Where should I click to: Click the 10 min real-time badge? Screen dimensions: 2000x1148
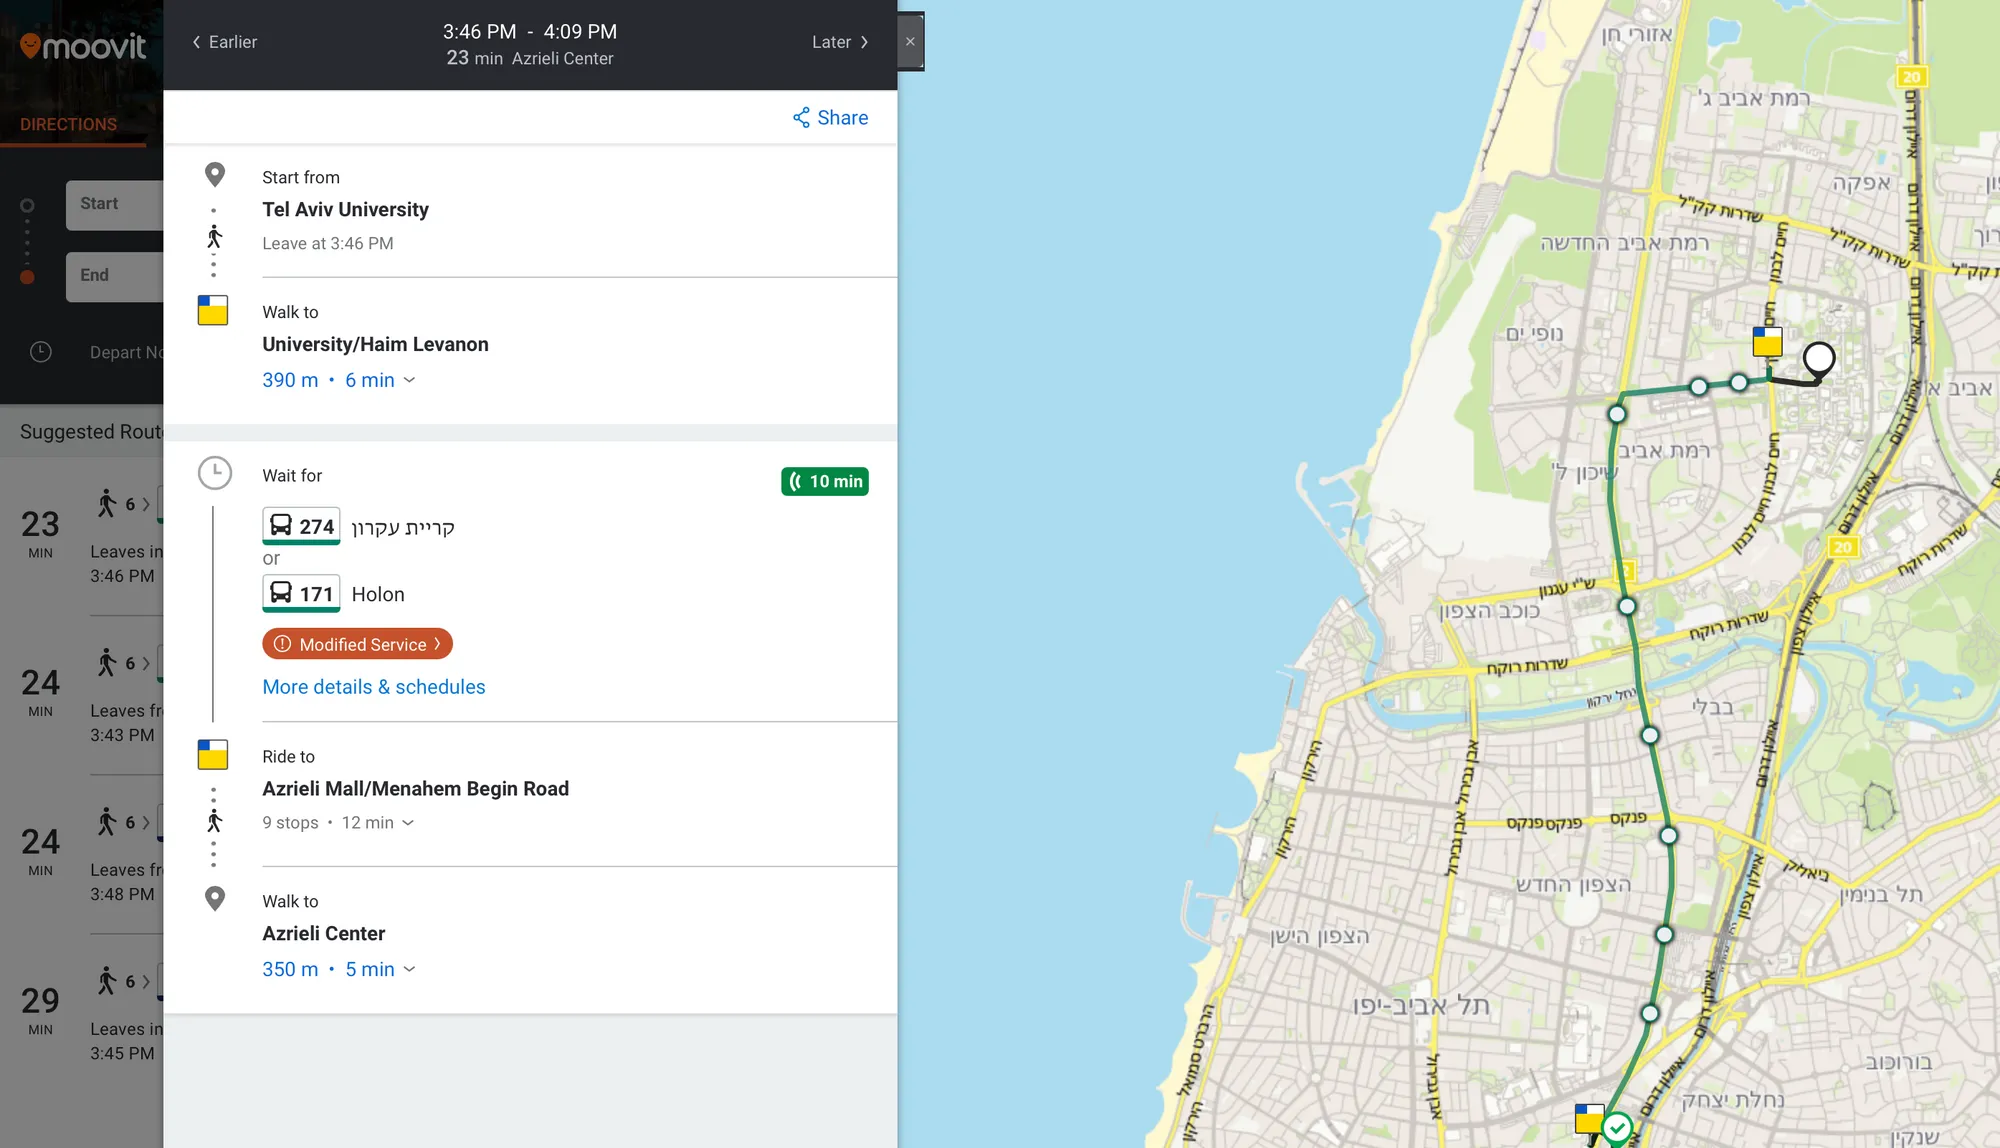(x=825, y=481)
